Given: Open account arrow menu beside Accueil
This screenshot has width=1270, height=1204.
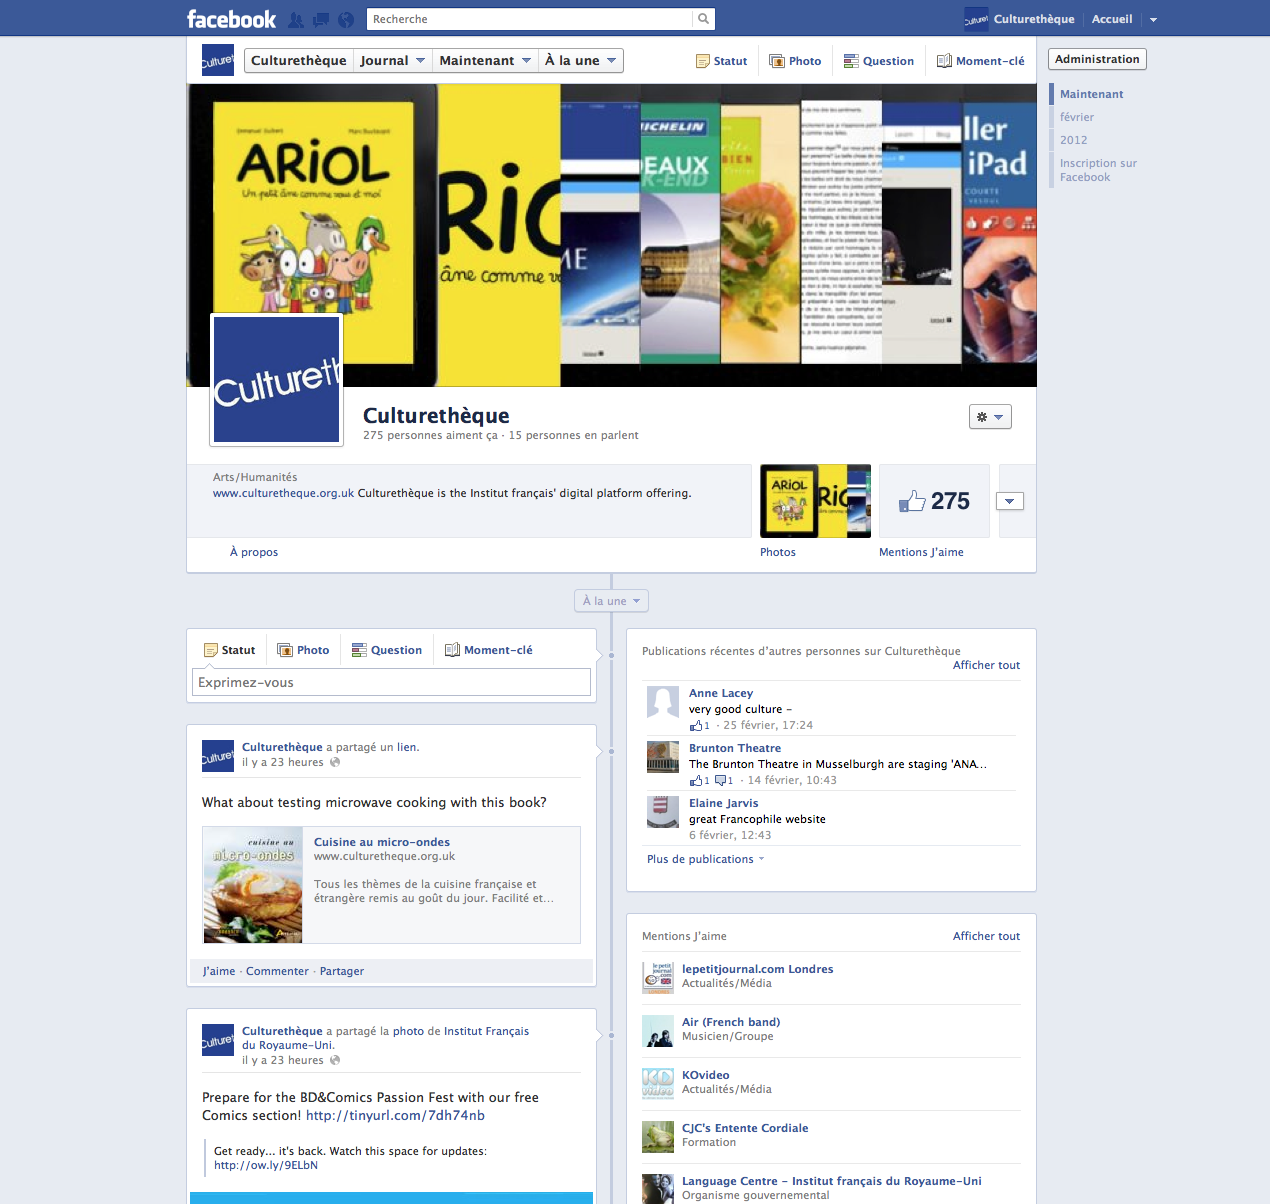Looking at the screenshot, I should coord(1153,19).
